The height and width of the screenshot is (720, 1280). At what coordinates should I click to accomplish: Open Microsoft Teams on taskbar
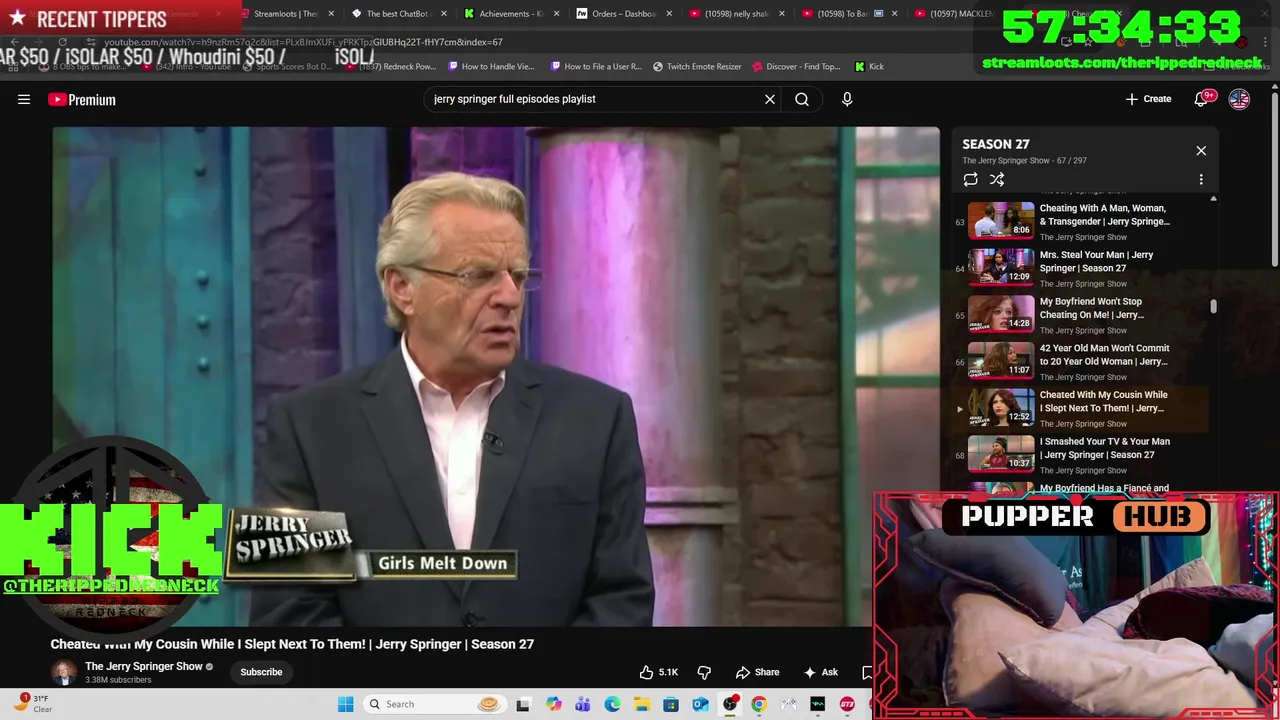[583, 704]
